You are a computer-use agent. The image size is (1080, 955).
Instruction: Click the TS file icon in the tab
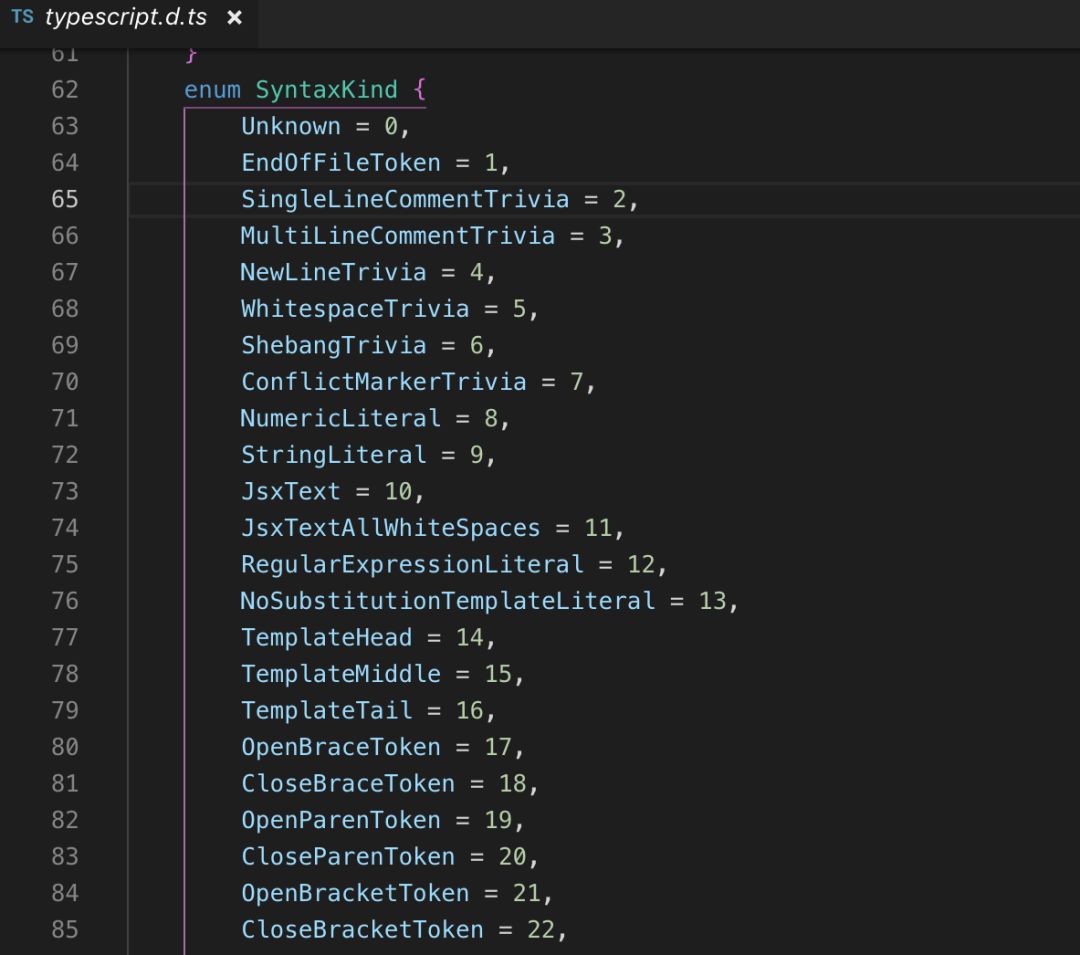(22, 17)
